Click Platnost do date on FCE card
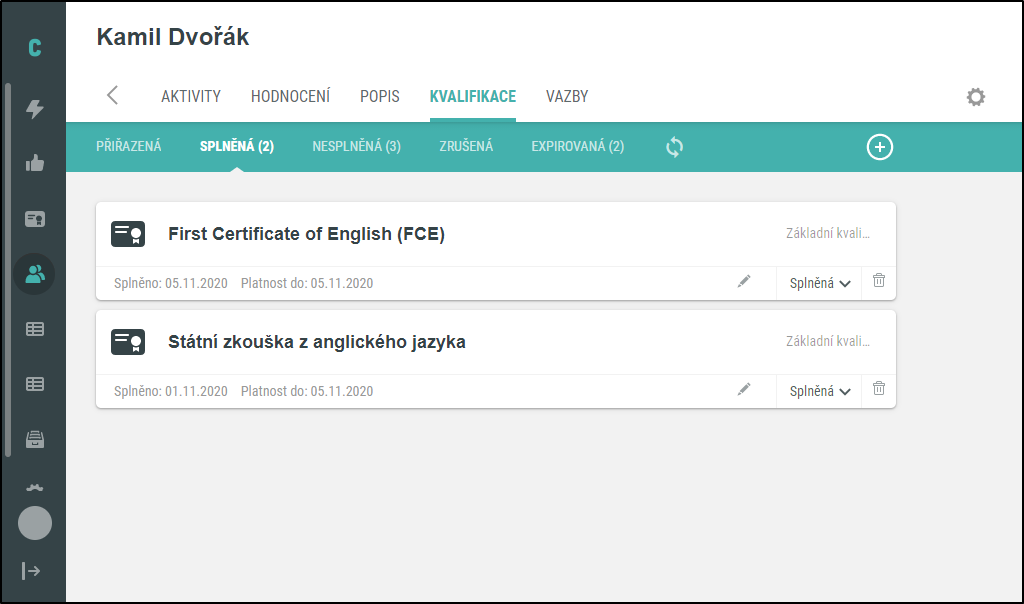Image resolution: width=1024 pixels, height=604 pixels. (x=307, y=283)
